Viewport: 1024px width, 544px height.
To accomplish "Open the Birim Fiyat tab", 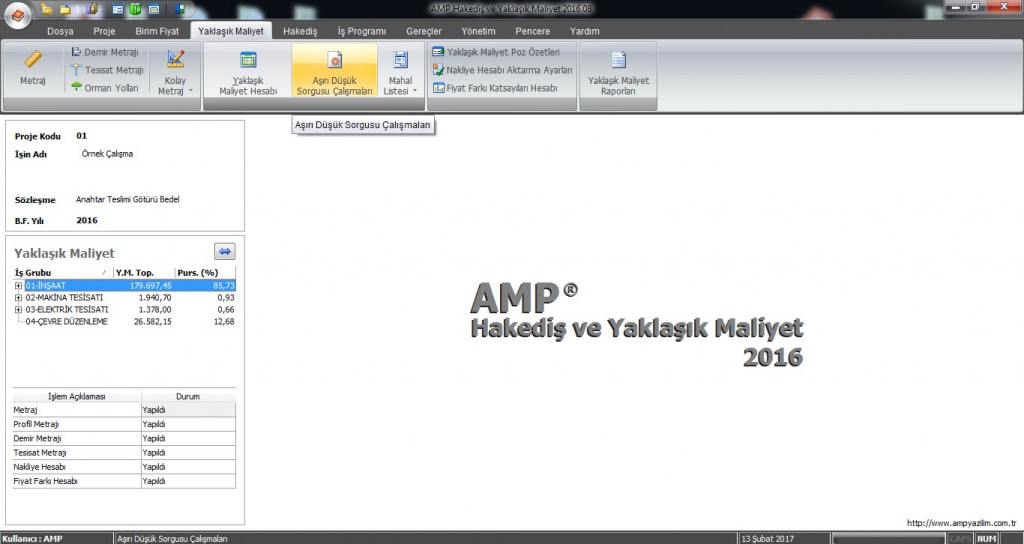I will (157, 31).
